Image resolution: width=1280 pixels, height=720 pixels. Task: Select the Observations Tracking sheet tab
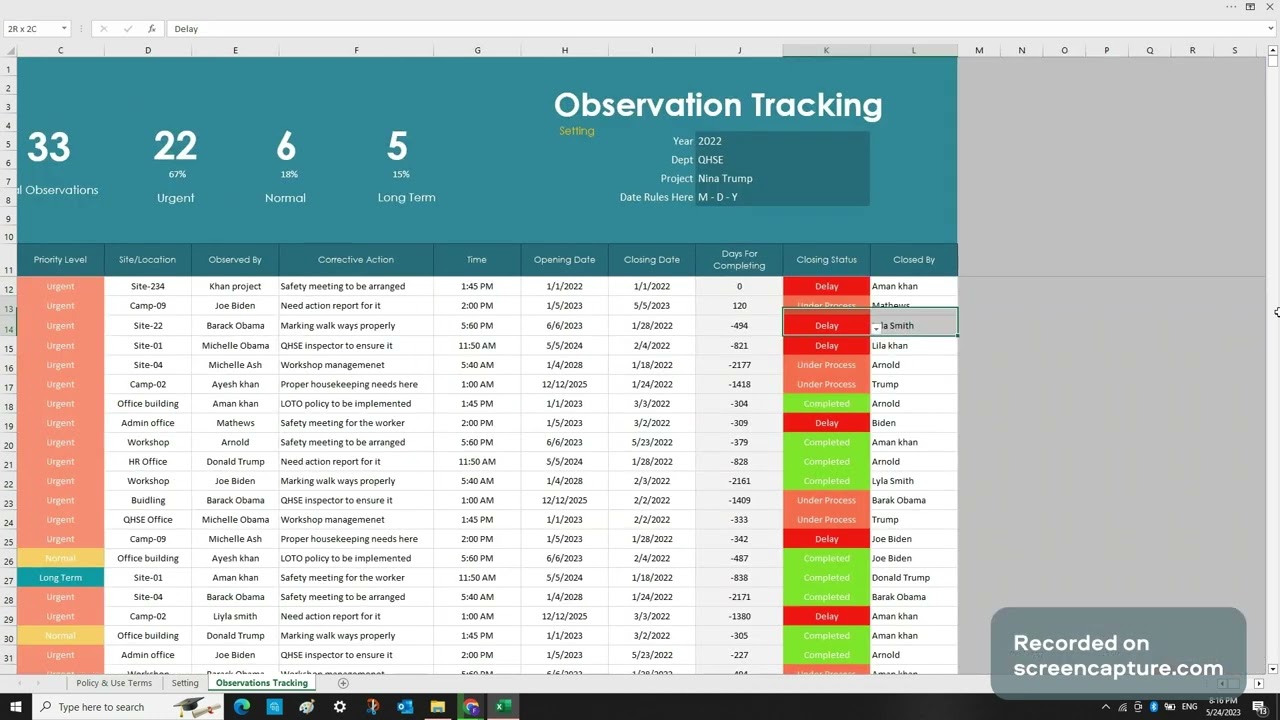pos(262,683)
